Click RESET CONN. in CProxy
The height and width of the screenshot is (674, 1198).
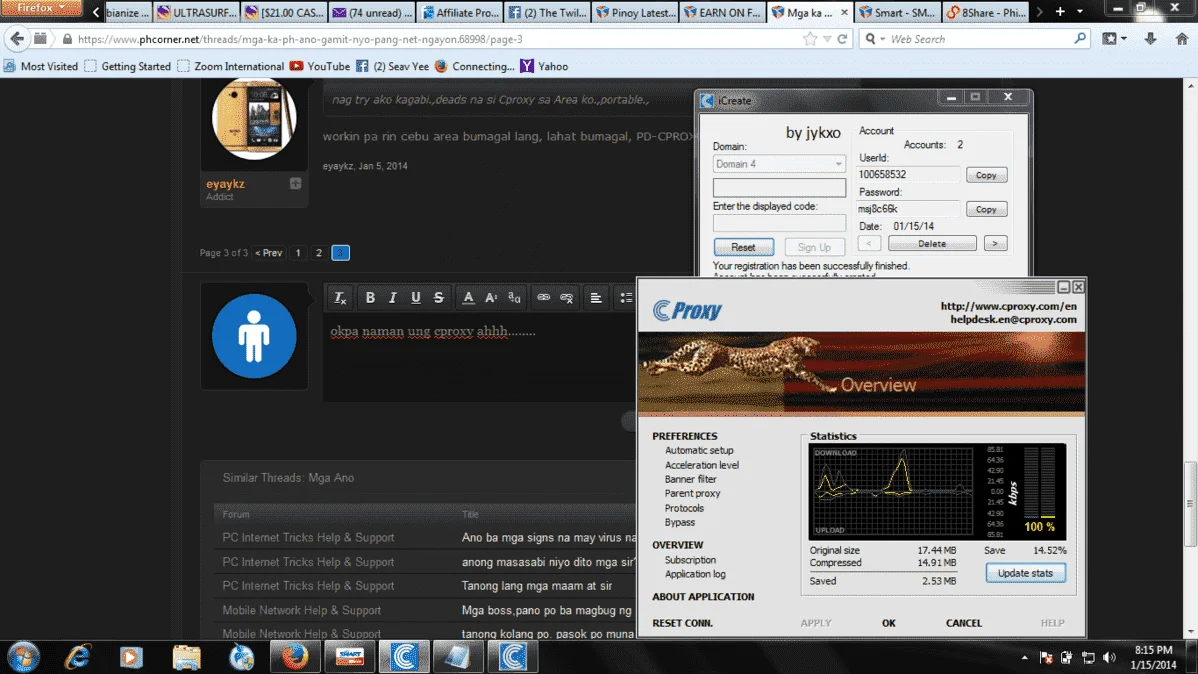click(682, 623)
